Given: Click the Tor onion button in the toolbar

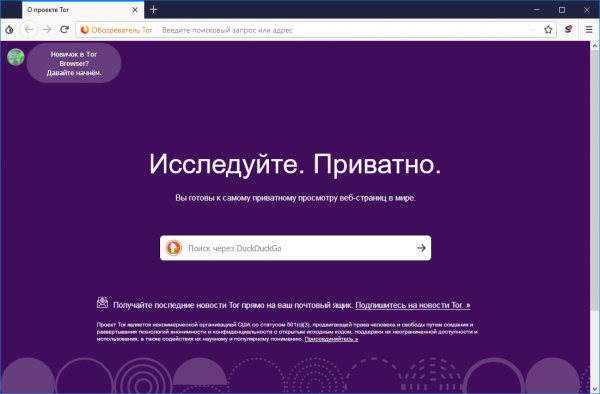Looking at the screenshot, I should tap(9, 29).
